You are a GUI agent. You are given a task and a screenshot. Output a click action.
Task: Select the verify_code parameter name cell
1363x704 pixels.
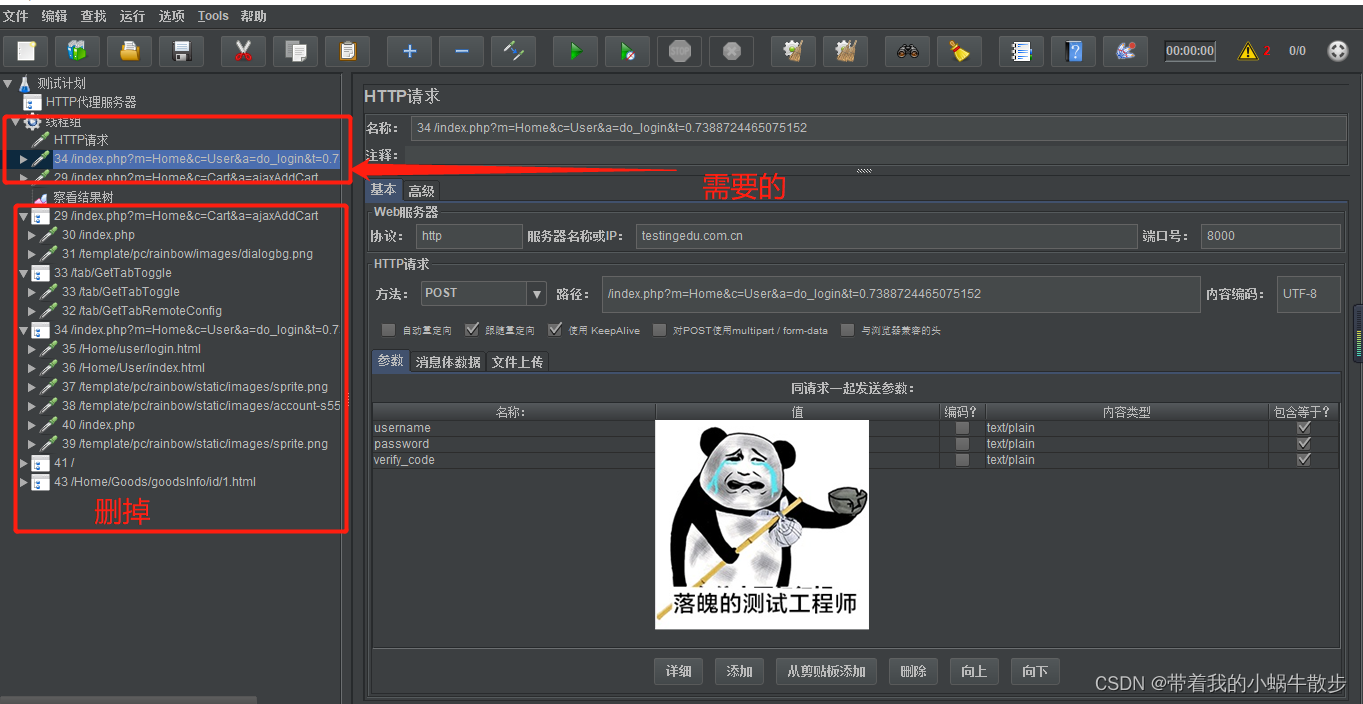(x=514, y=460)
